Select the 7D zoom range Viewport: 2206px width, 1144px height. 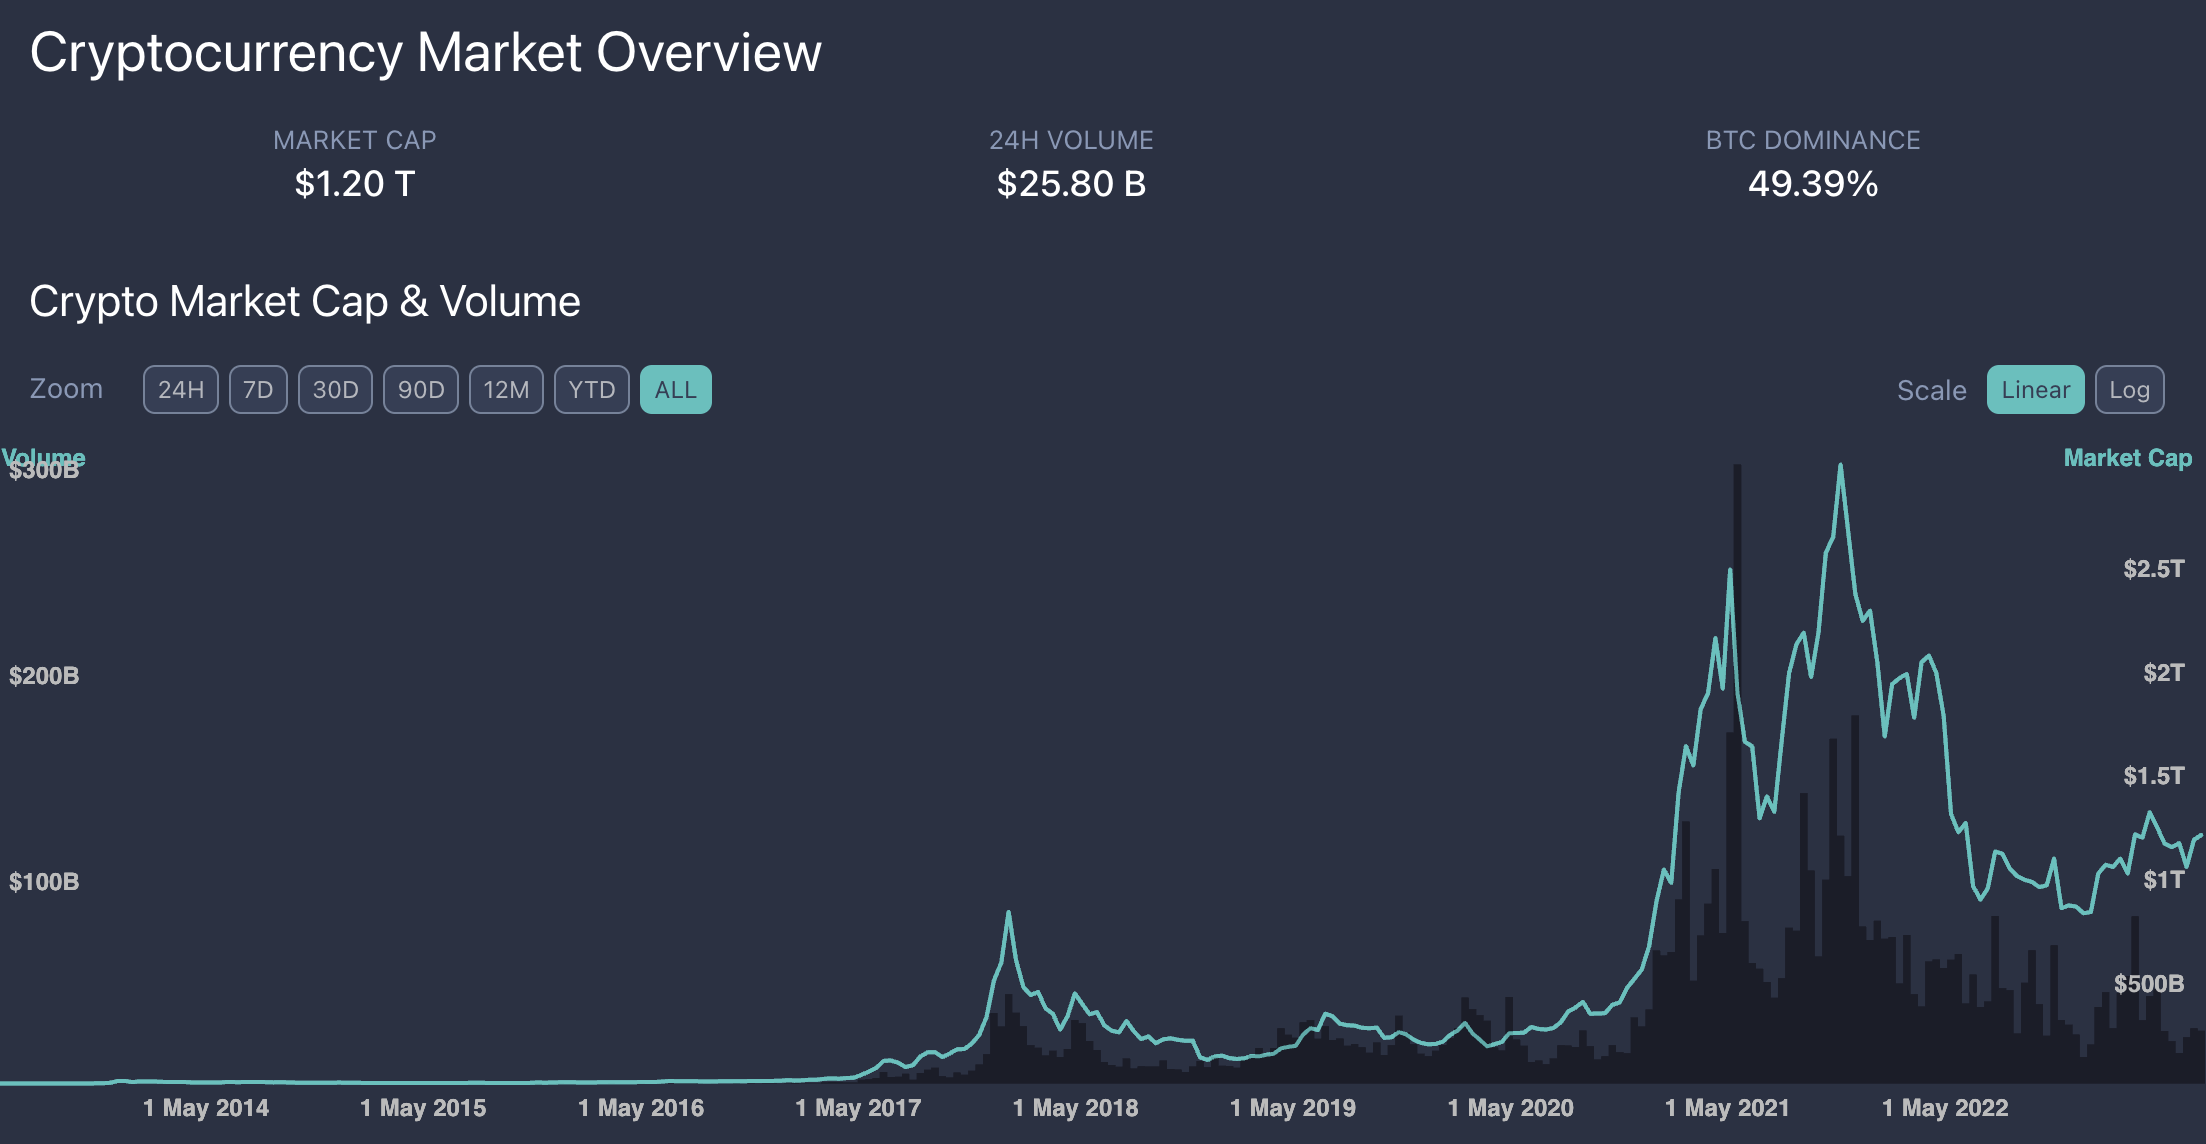pos(258,390)
